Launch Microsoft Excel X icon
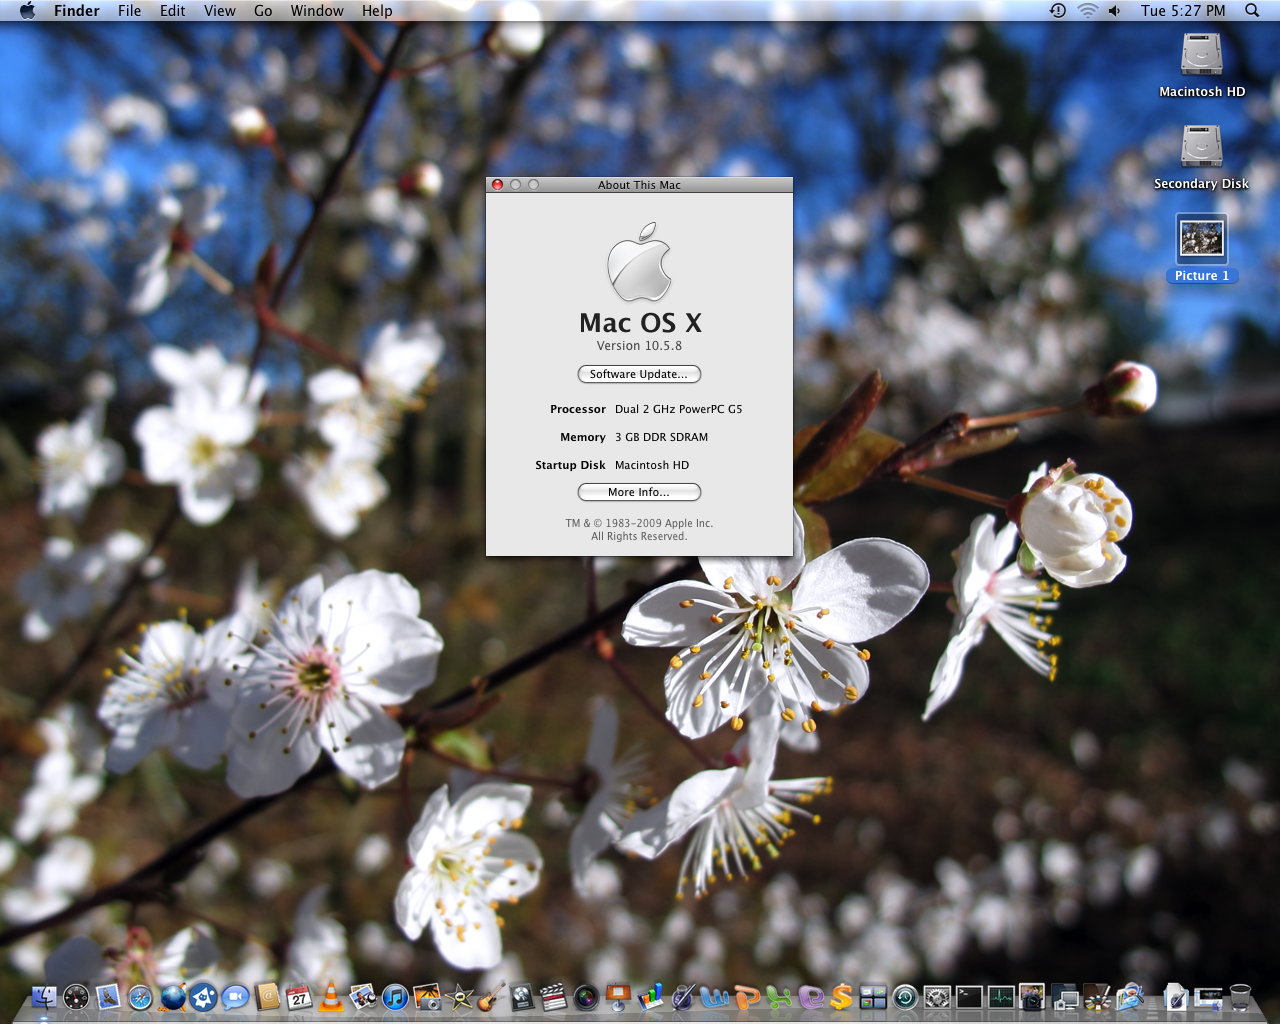This screenshot has height=1024, width=1280. pos(779,997)
